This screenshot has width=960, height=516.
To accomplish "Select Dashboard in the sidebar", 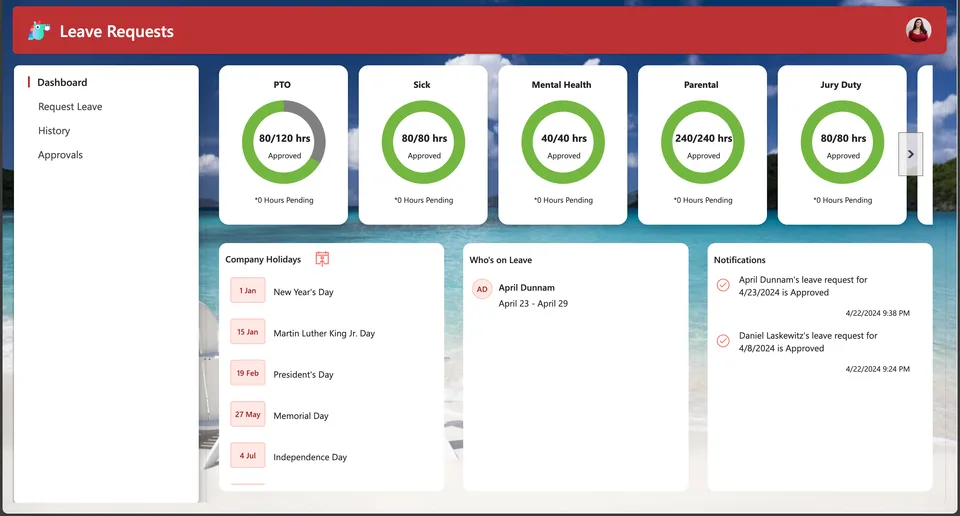I will [62, 82].
